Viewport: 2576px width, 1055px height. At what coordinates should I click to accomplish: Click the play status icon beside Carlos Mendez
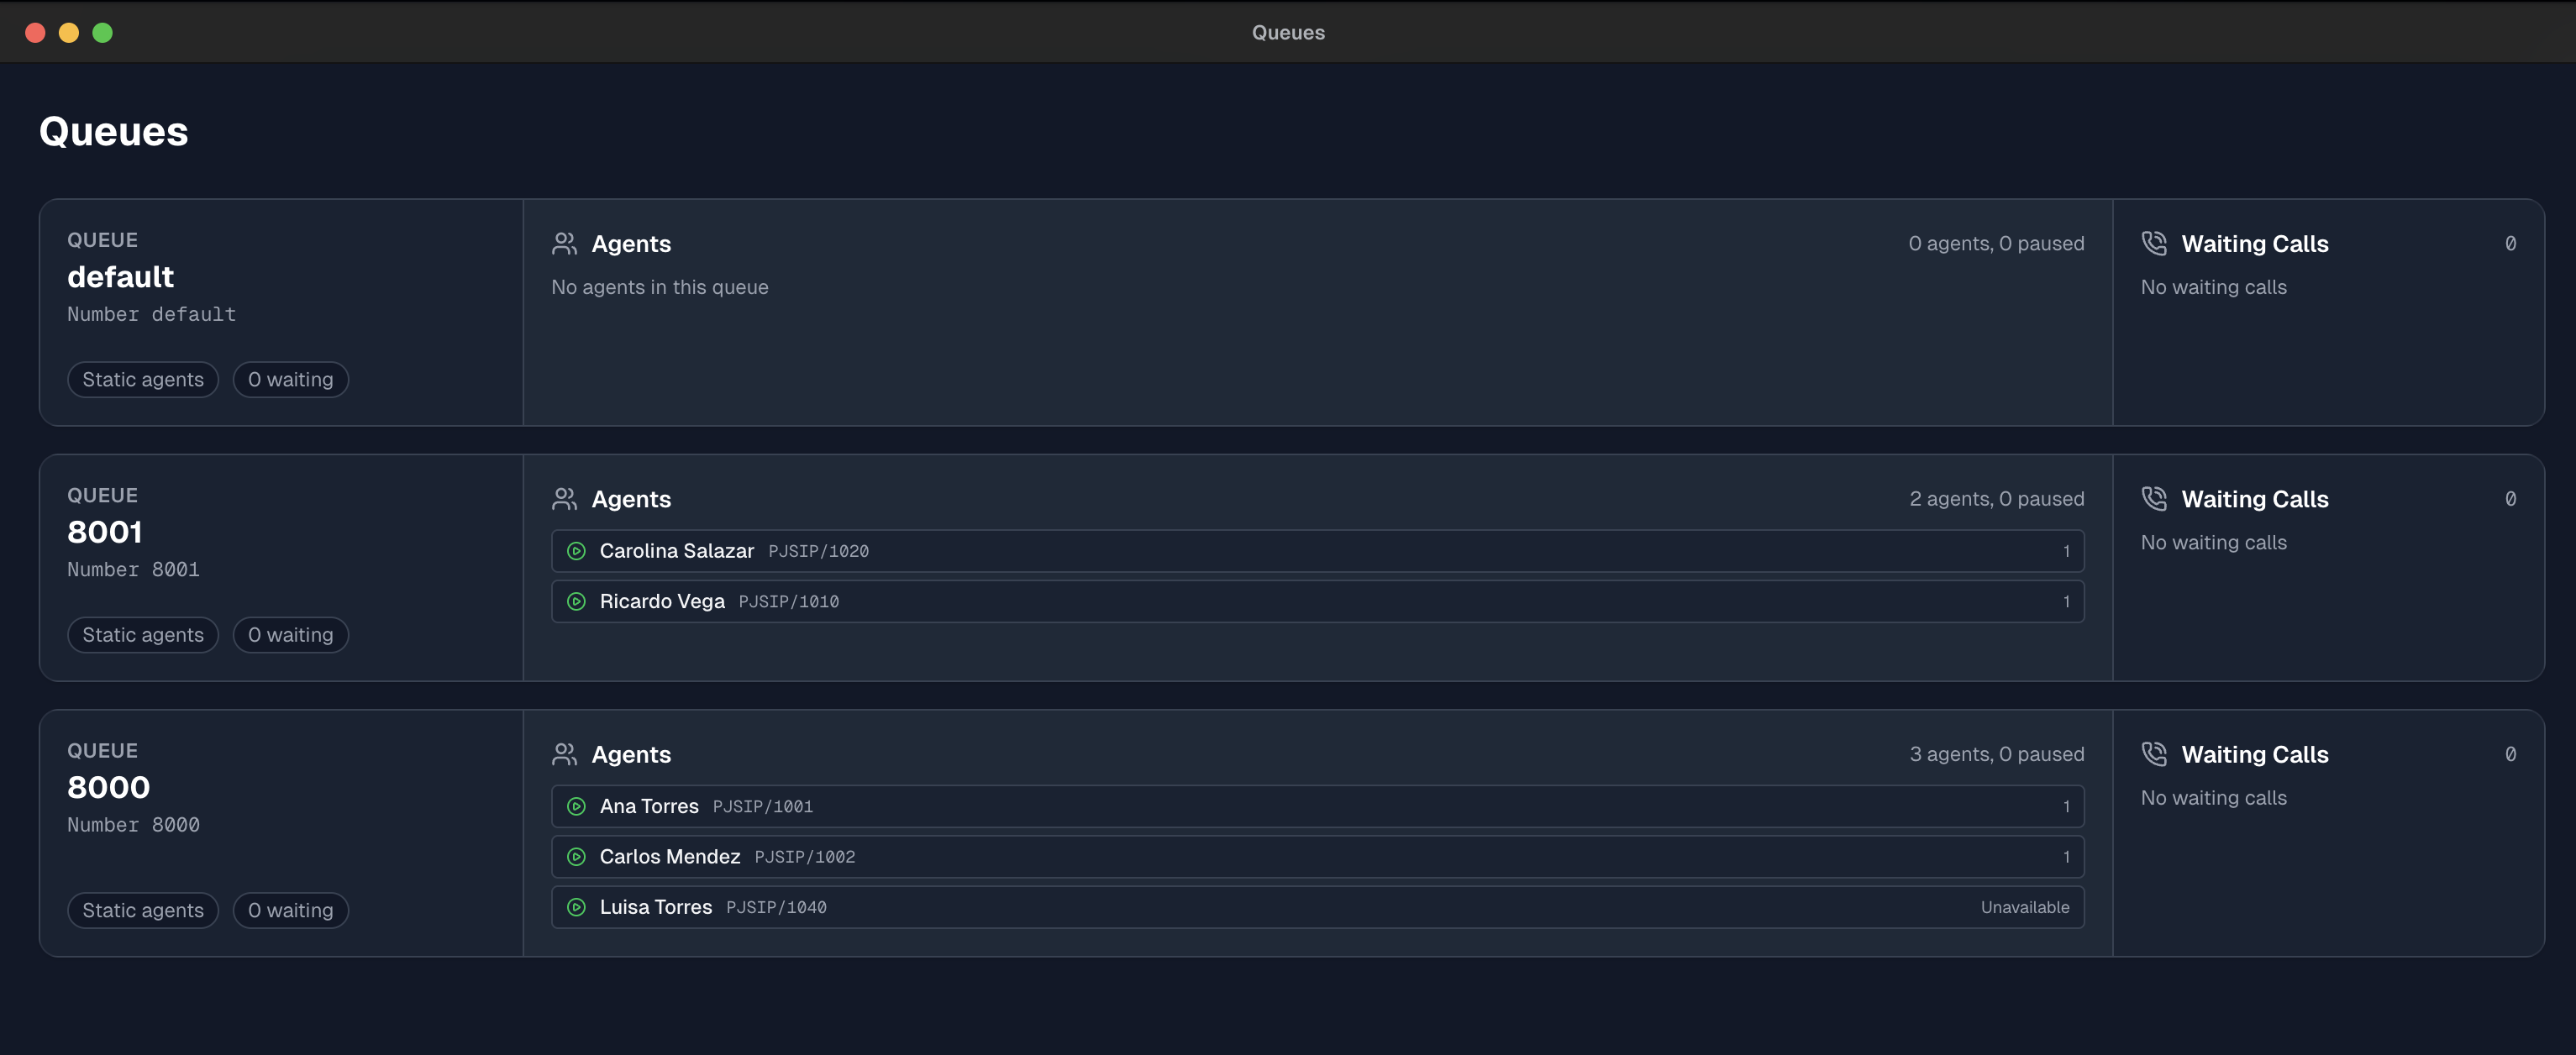576,857
